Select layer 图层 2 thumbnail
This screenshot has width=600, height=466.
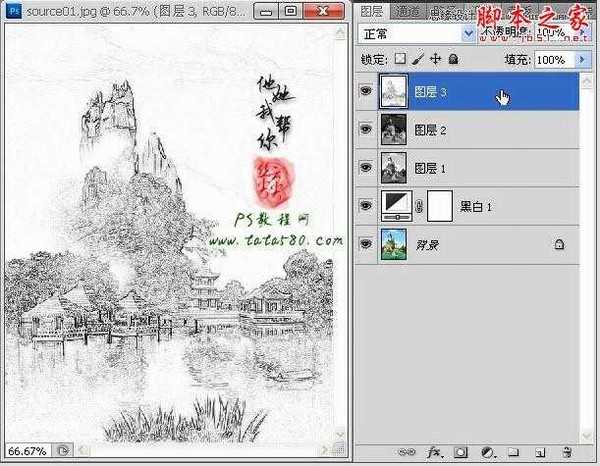pyautogui.click(x=394, y=130)
